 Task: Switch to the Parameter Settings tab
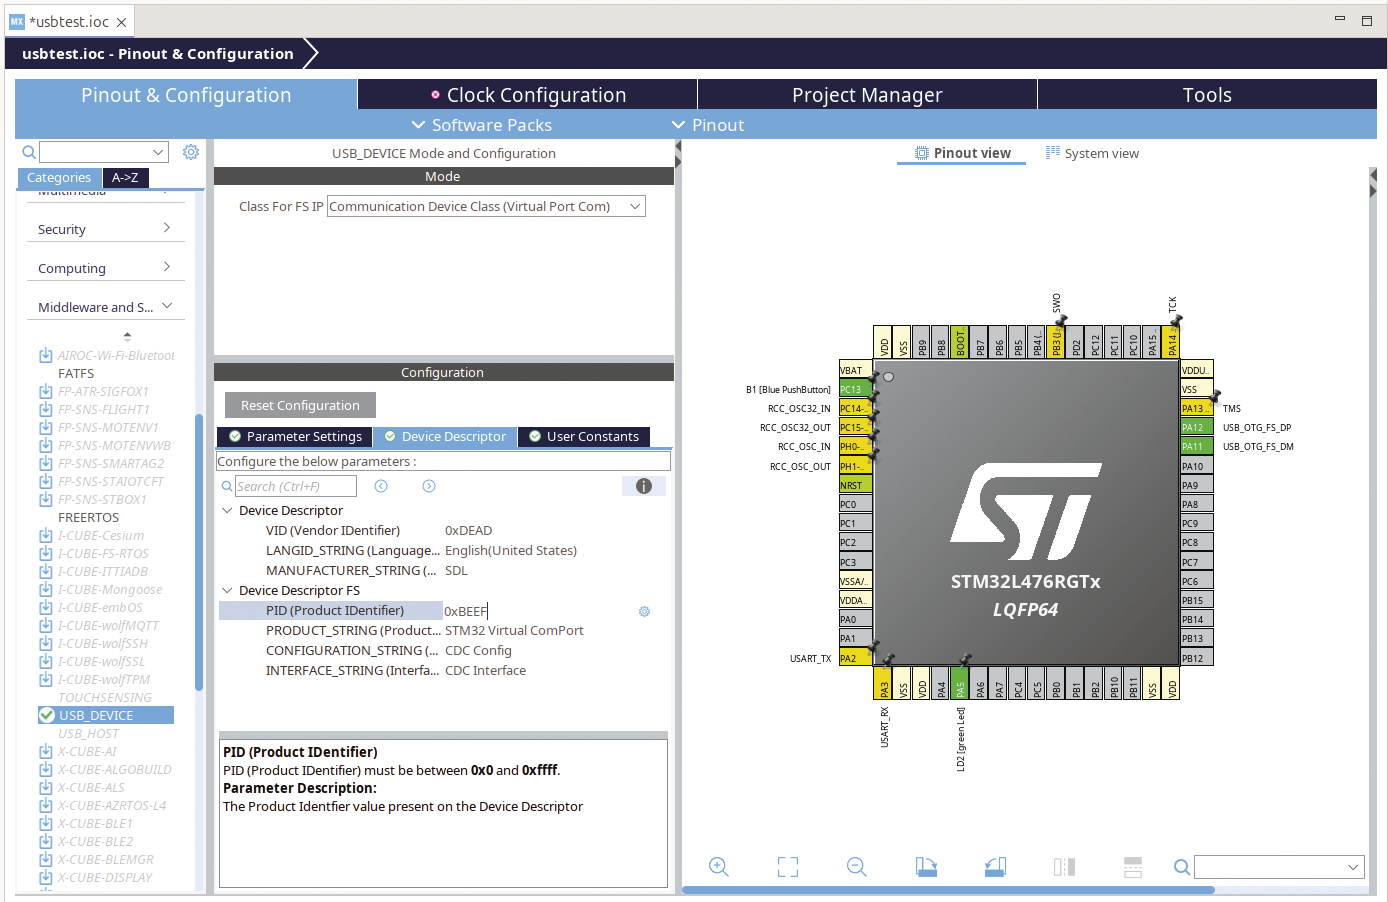pos(295,437)
